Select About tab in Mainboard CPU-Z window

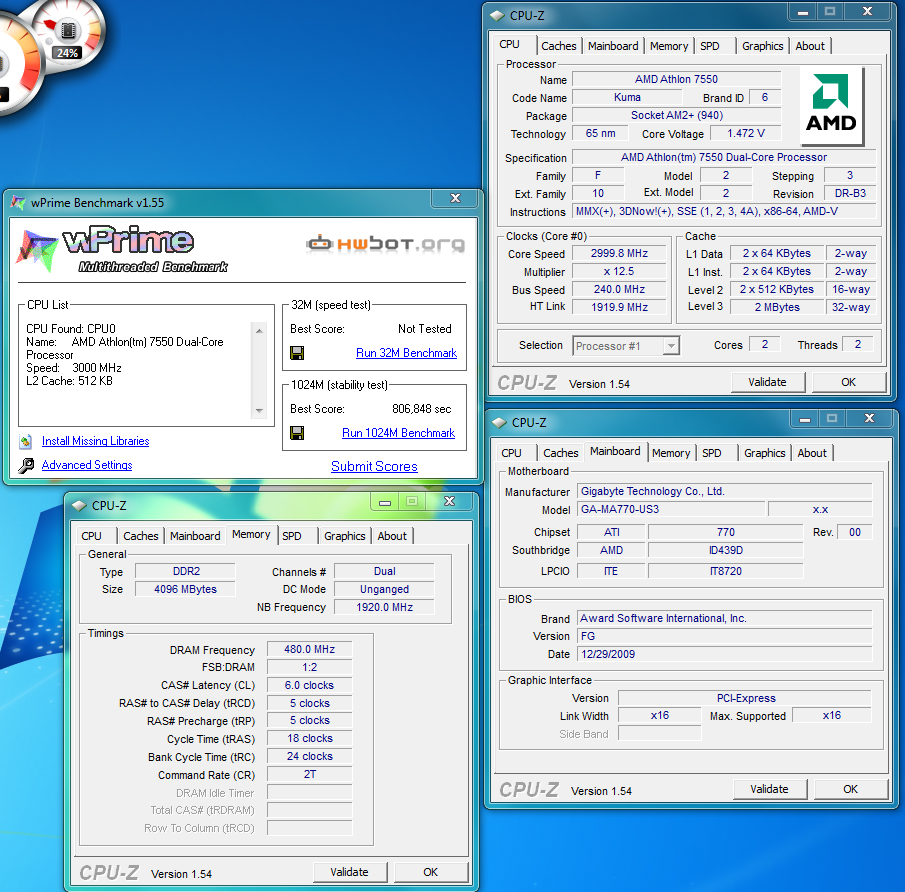(811, 453)
